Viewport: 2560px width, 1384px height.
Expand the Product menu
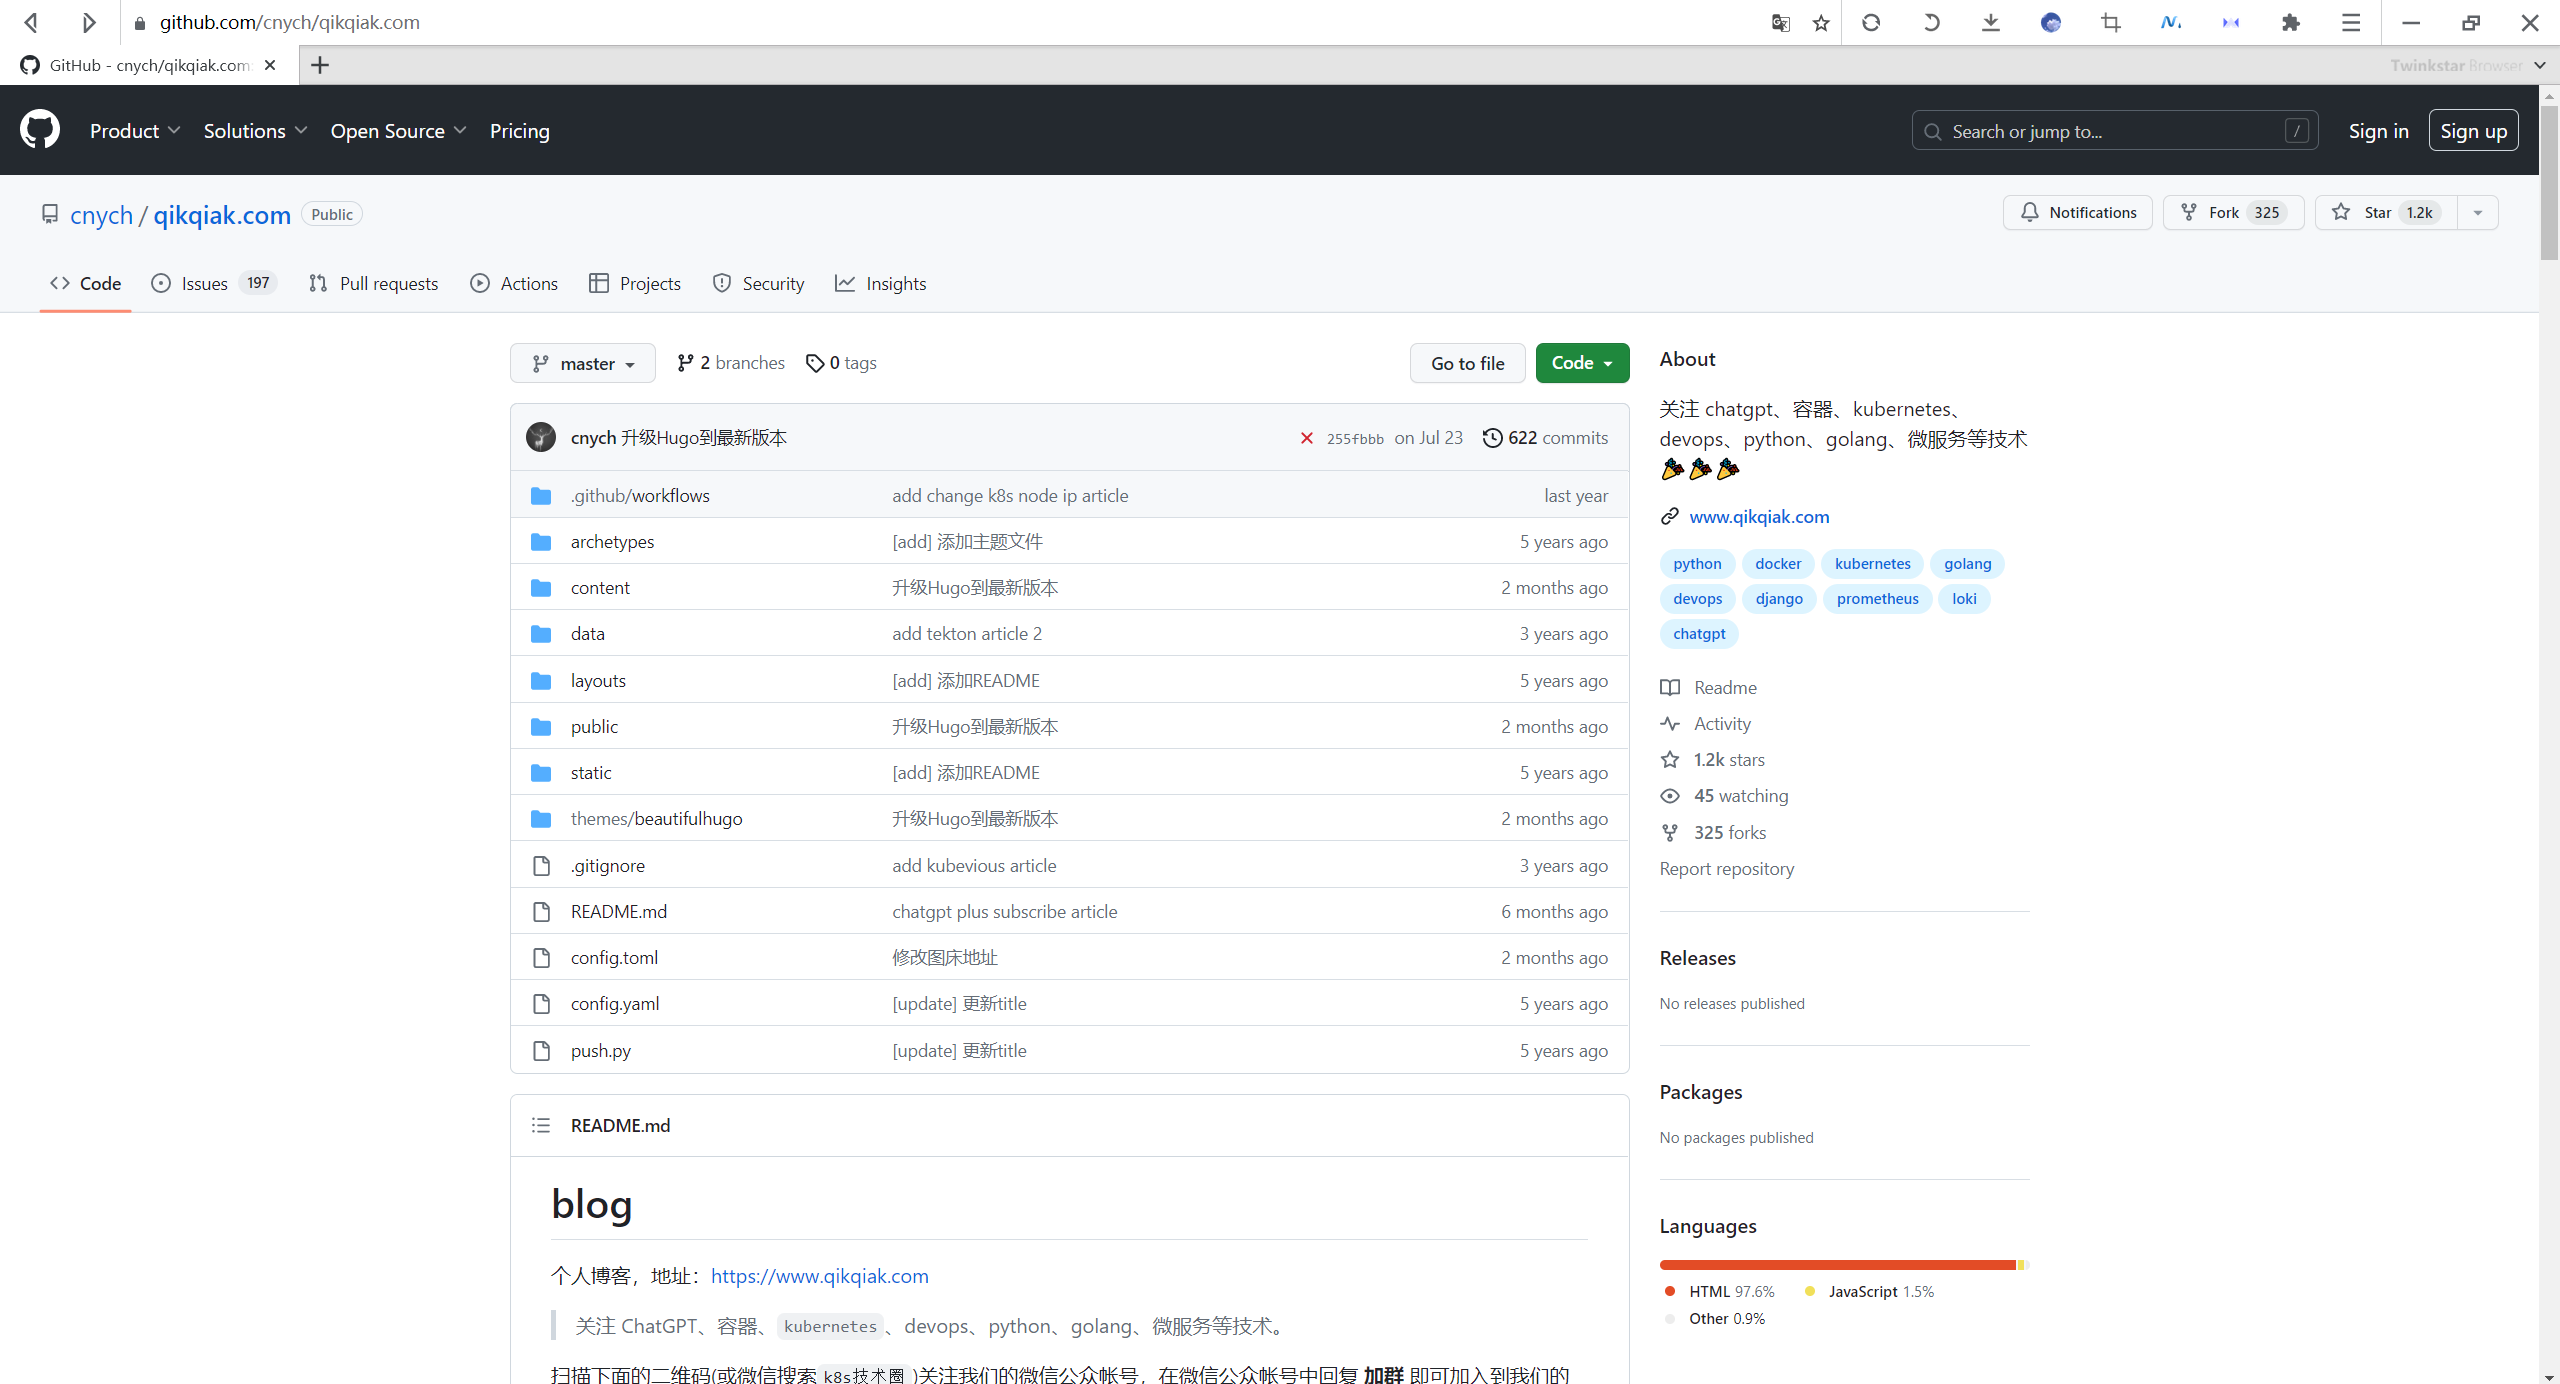click(x=135, y=131)
